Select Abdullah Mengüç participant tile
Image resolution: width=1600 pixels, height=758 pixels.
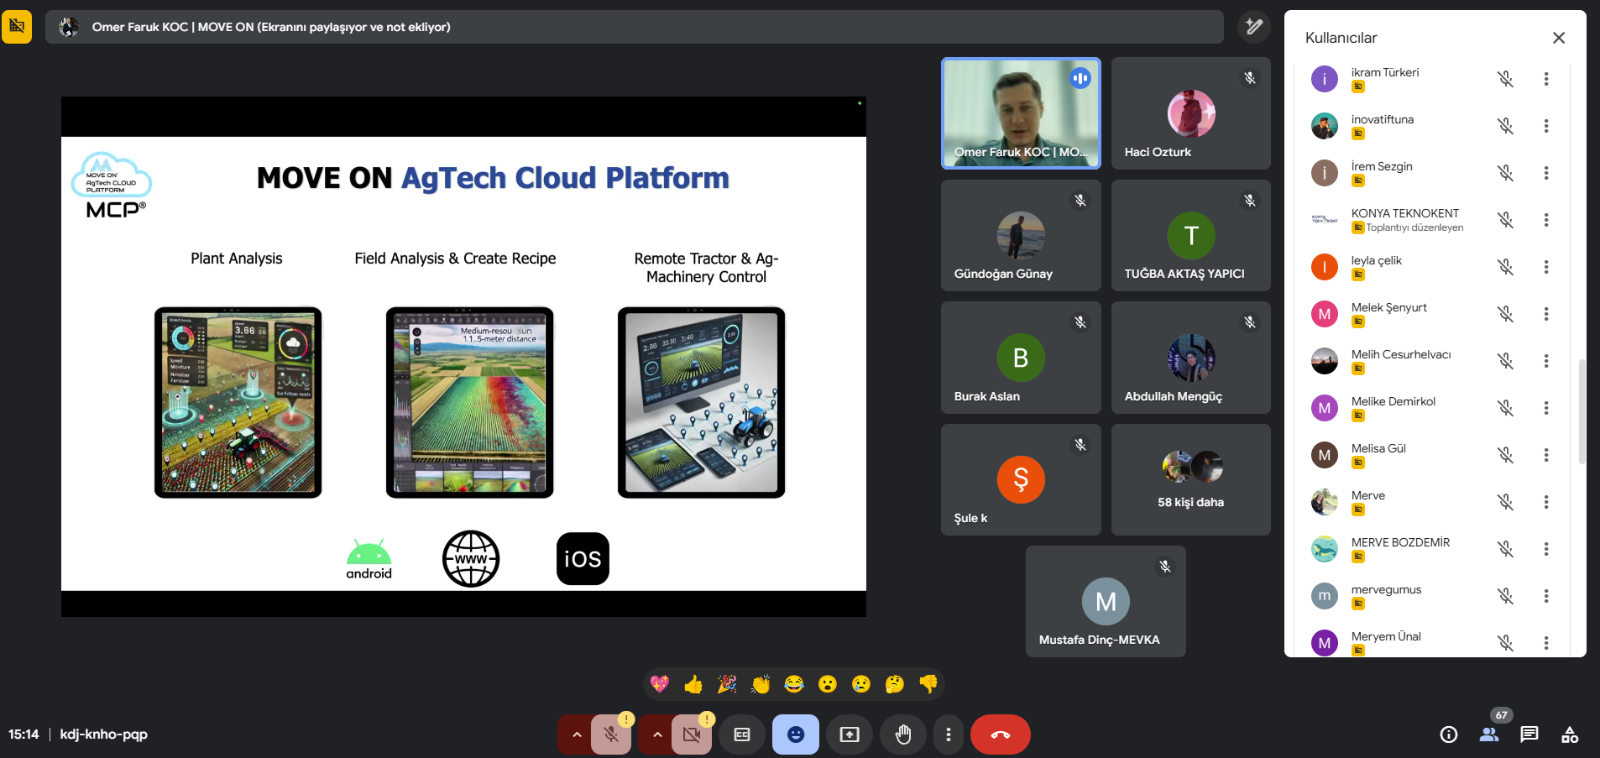coord(1191,358)
